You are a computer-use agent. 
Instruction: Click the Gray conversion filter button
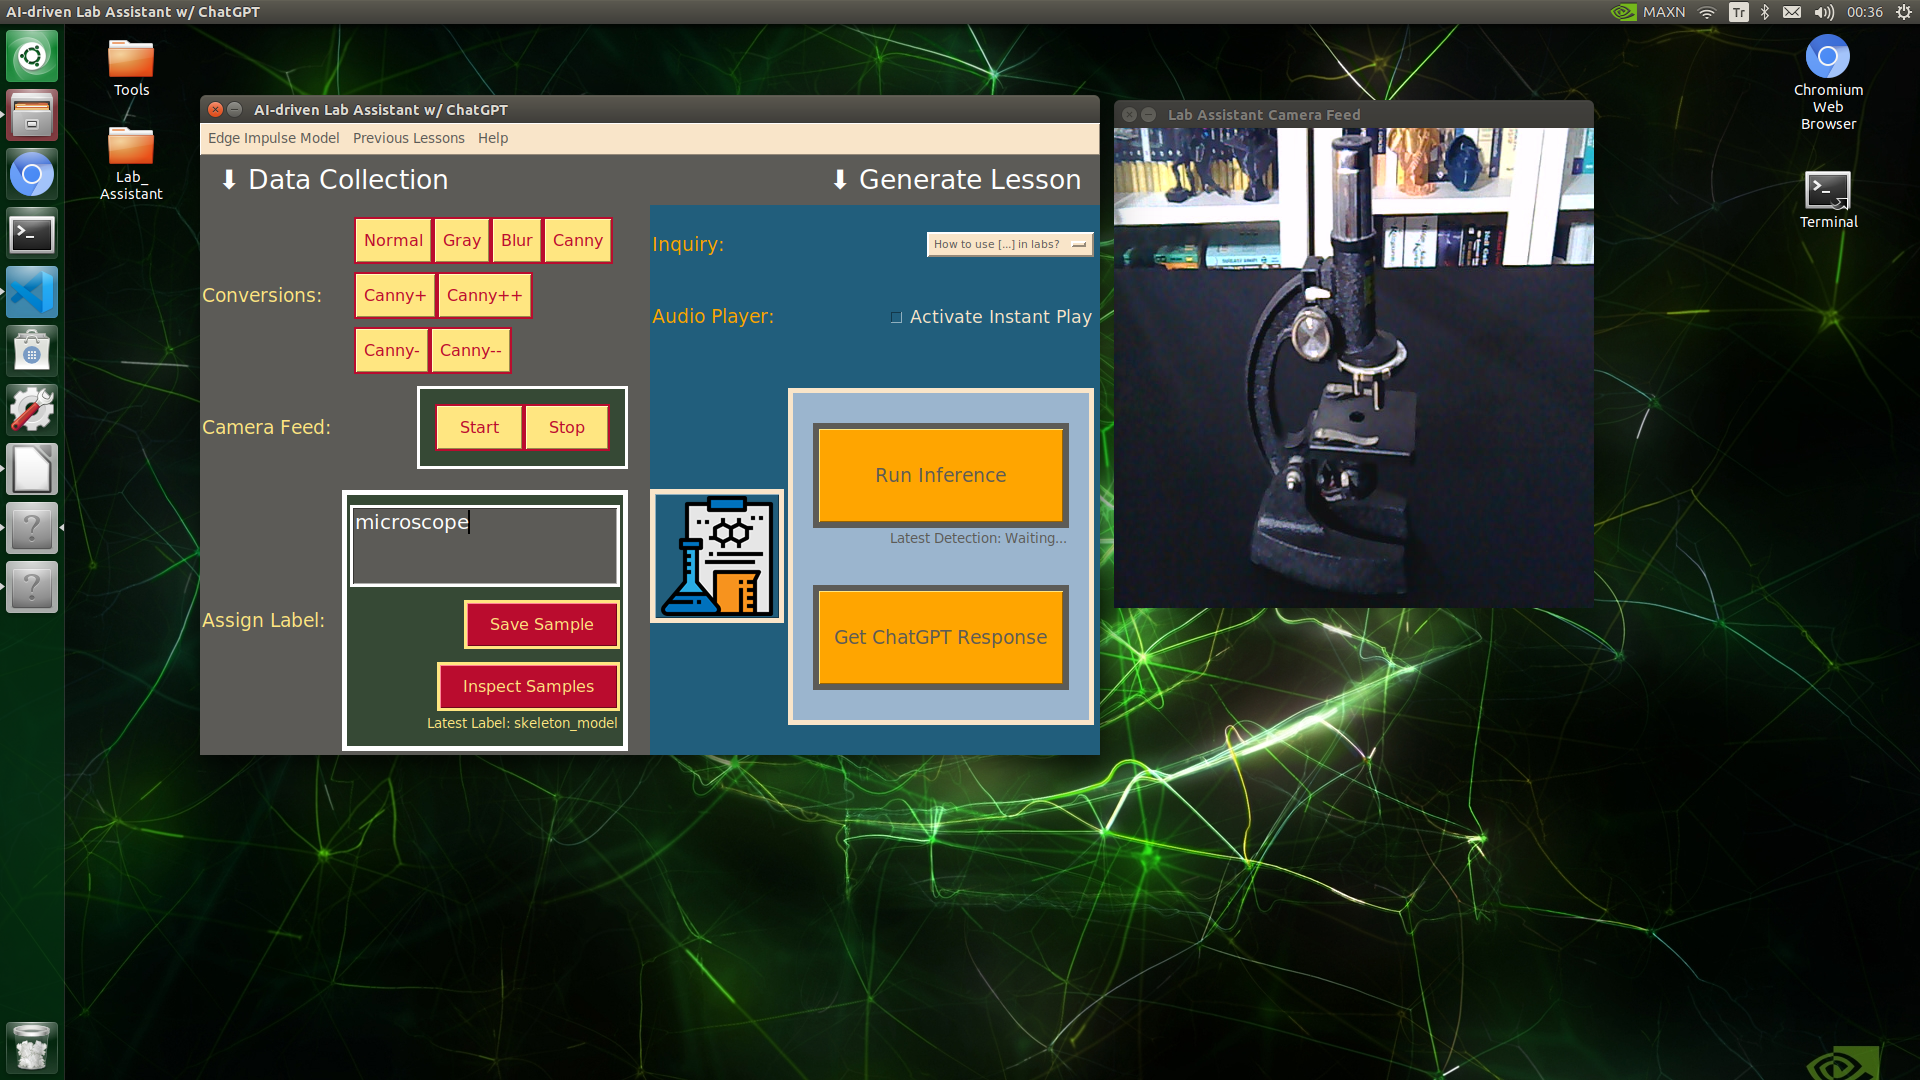coord(460,239)
